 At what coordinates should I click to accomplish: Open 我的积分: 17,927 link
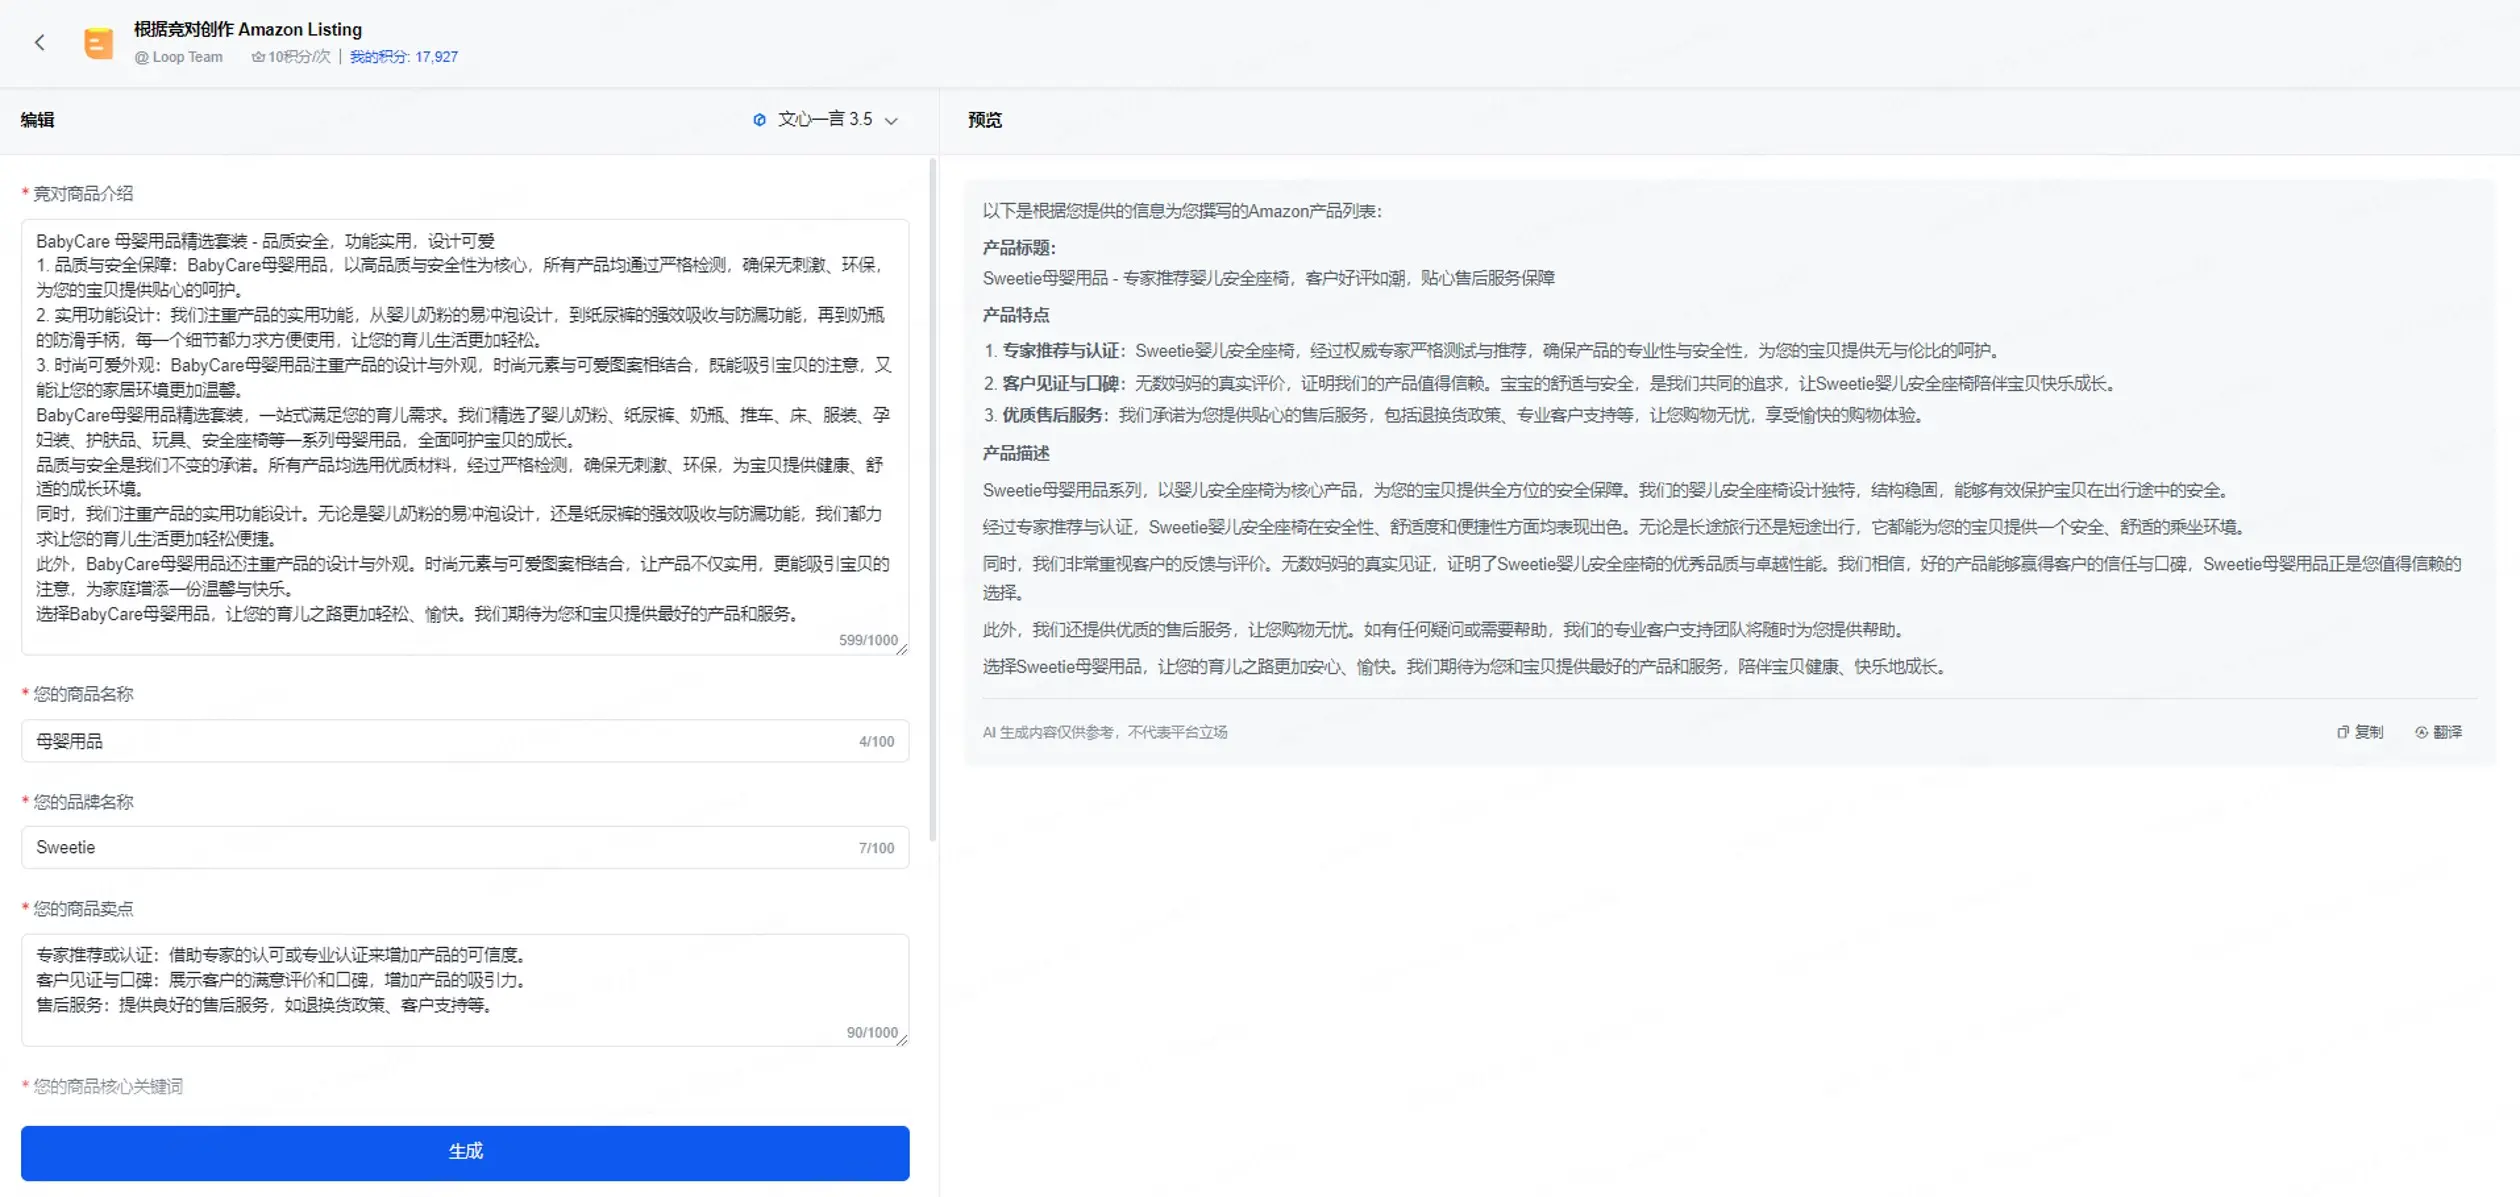point(403,57)
